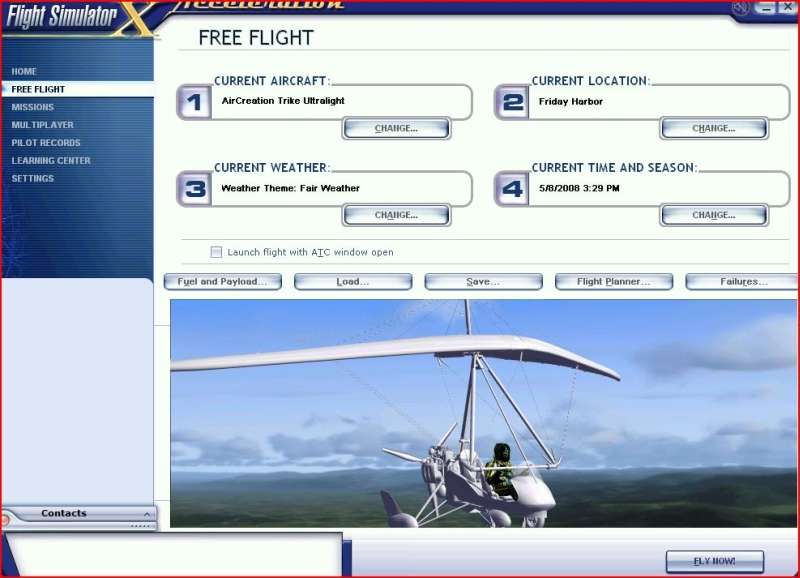Click Change under Current Time and Season
The width and height of the screenshot is (800, 578).
pos(714,215)
